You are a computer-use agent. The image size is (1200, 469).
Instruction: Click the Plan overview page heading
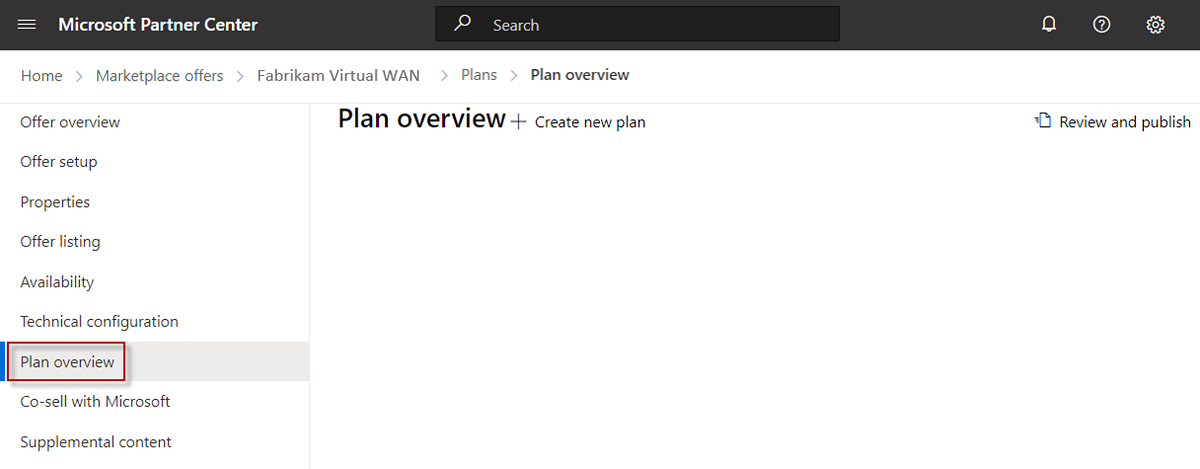[x=422, y=119]
